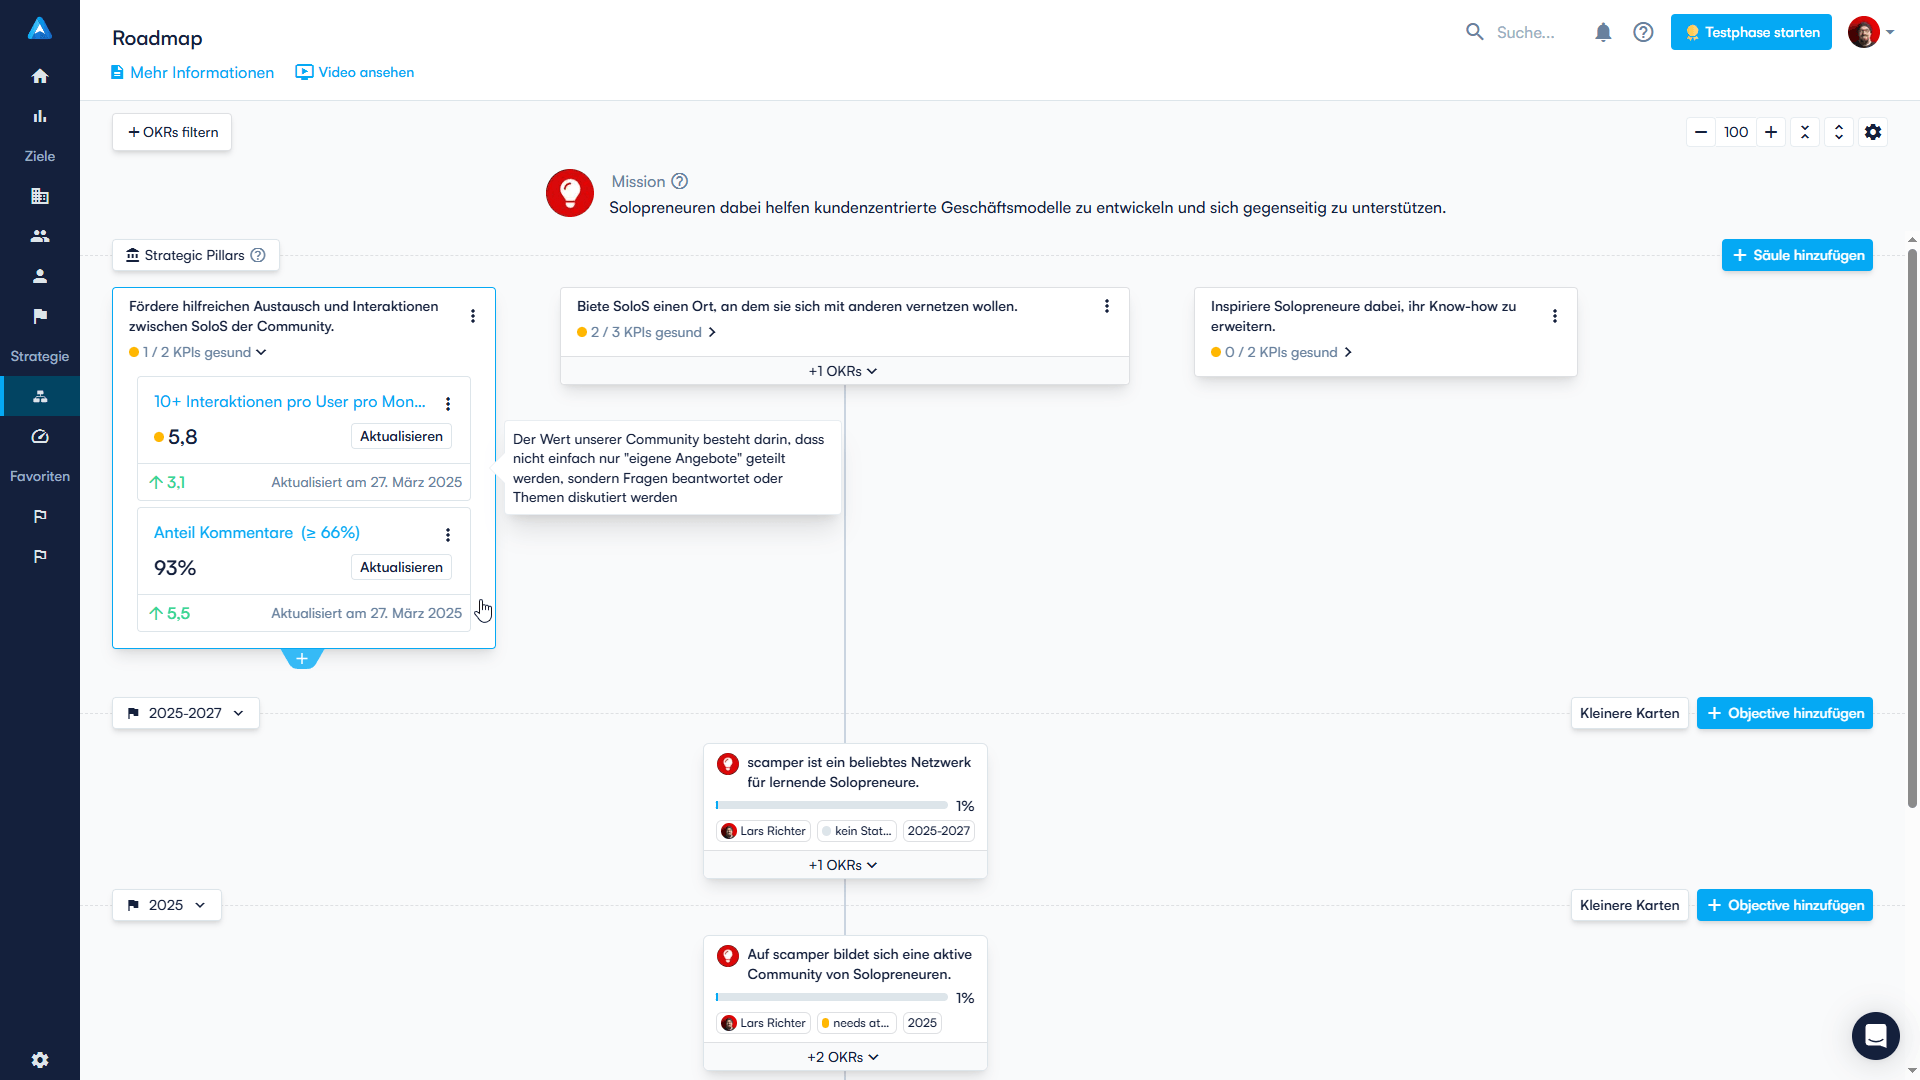The image size is (1920, 1080).
Task: Open the teams people icon in sidebar
Action: coord(40,236)
